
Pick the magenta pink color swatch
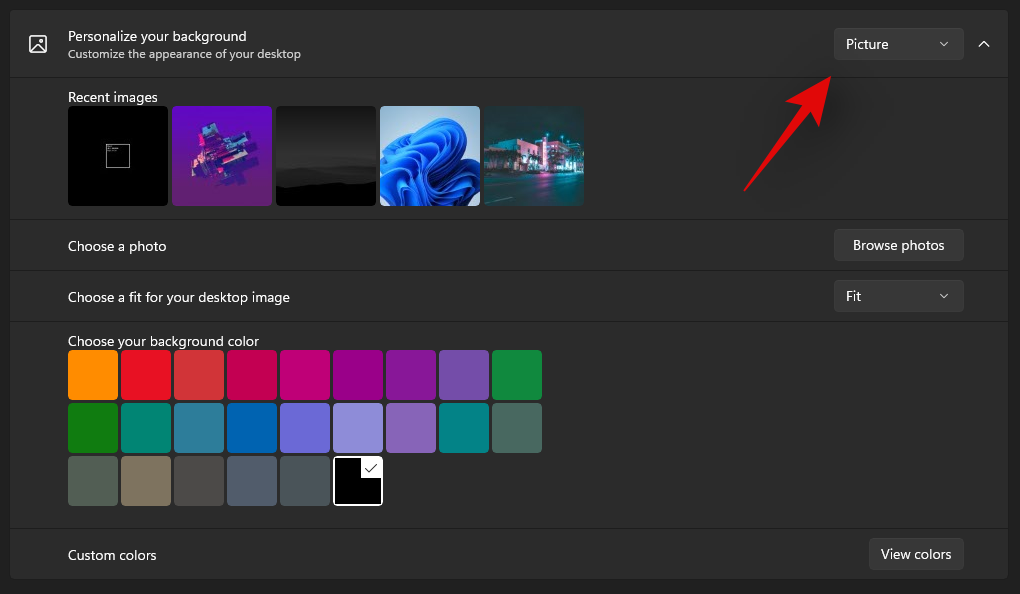(305, 375)
